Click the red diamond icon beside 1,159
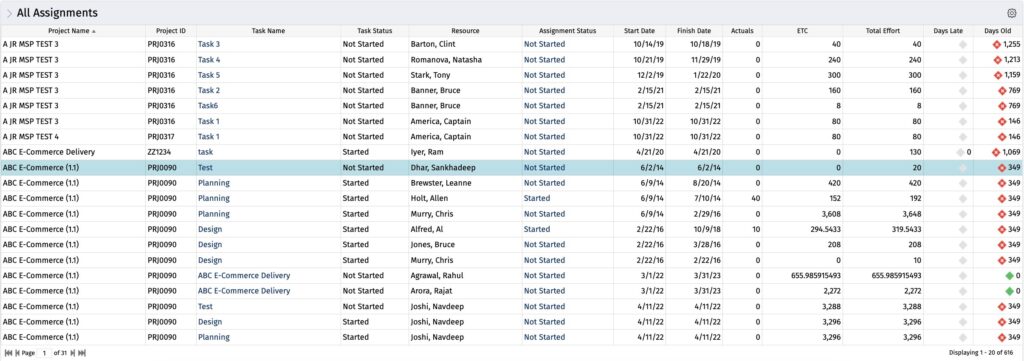The image size is (1024, 361). tap(997, 75)
